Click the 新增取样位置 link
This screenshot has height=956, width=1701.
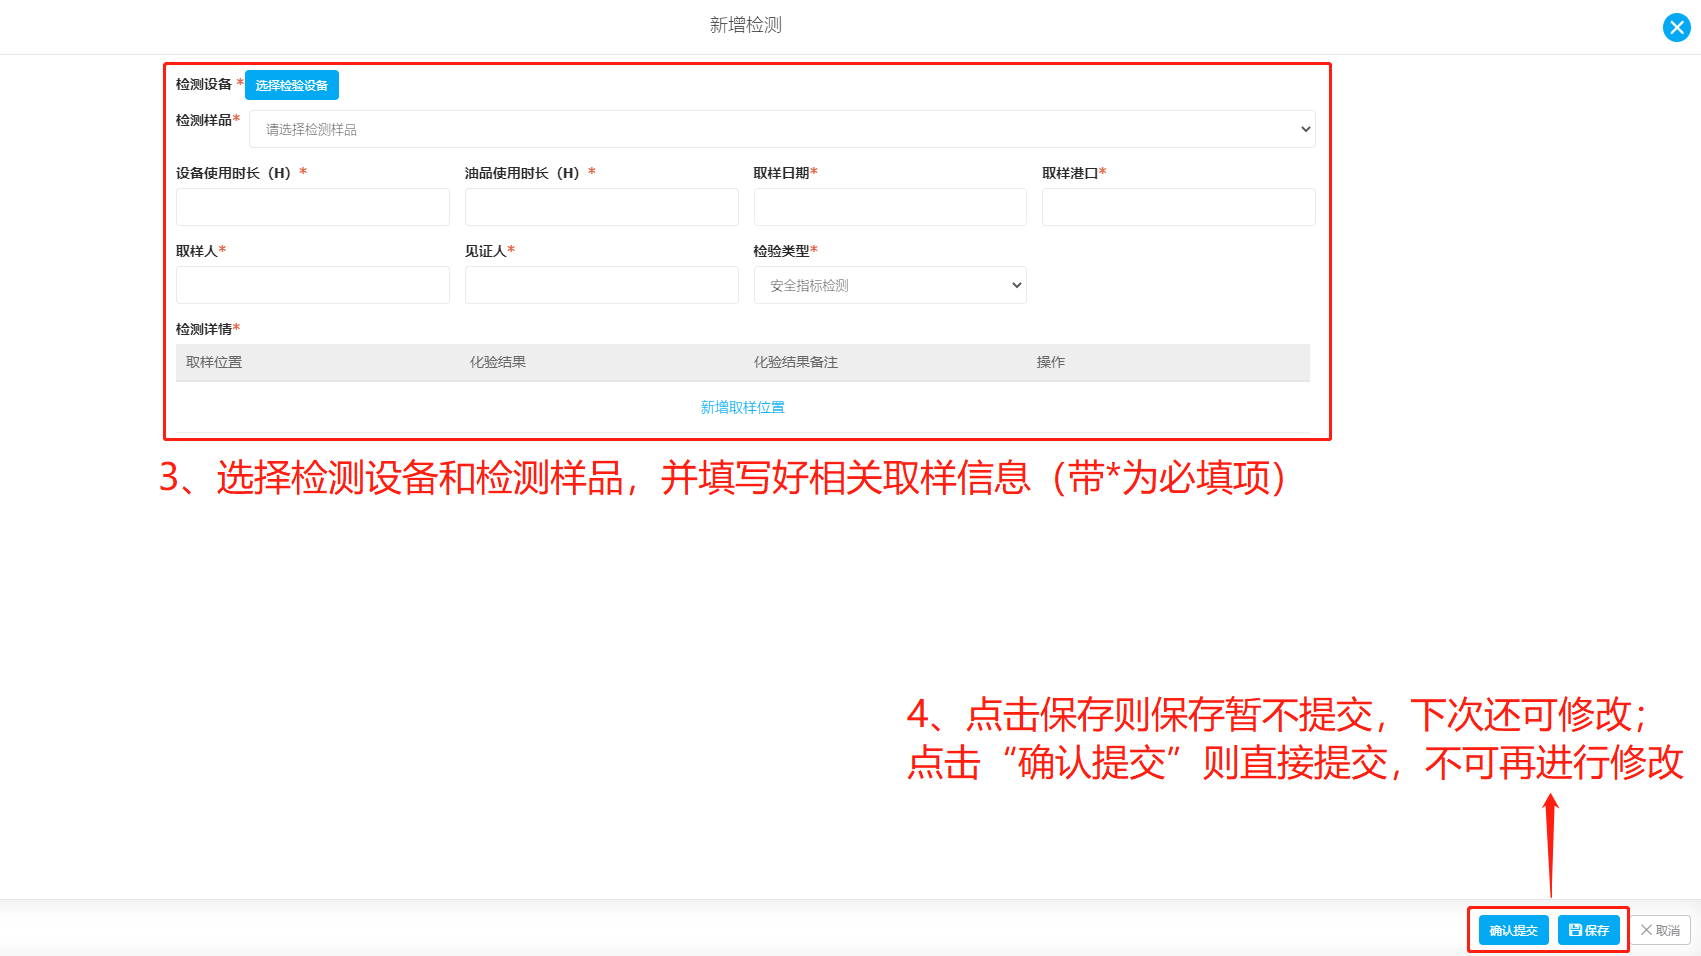[743, 407]
